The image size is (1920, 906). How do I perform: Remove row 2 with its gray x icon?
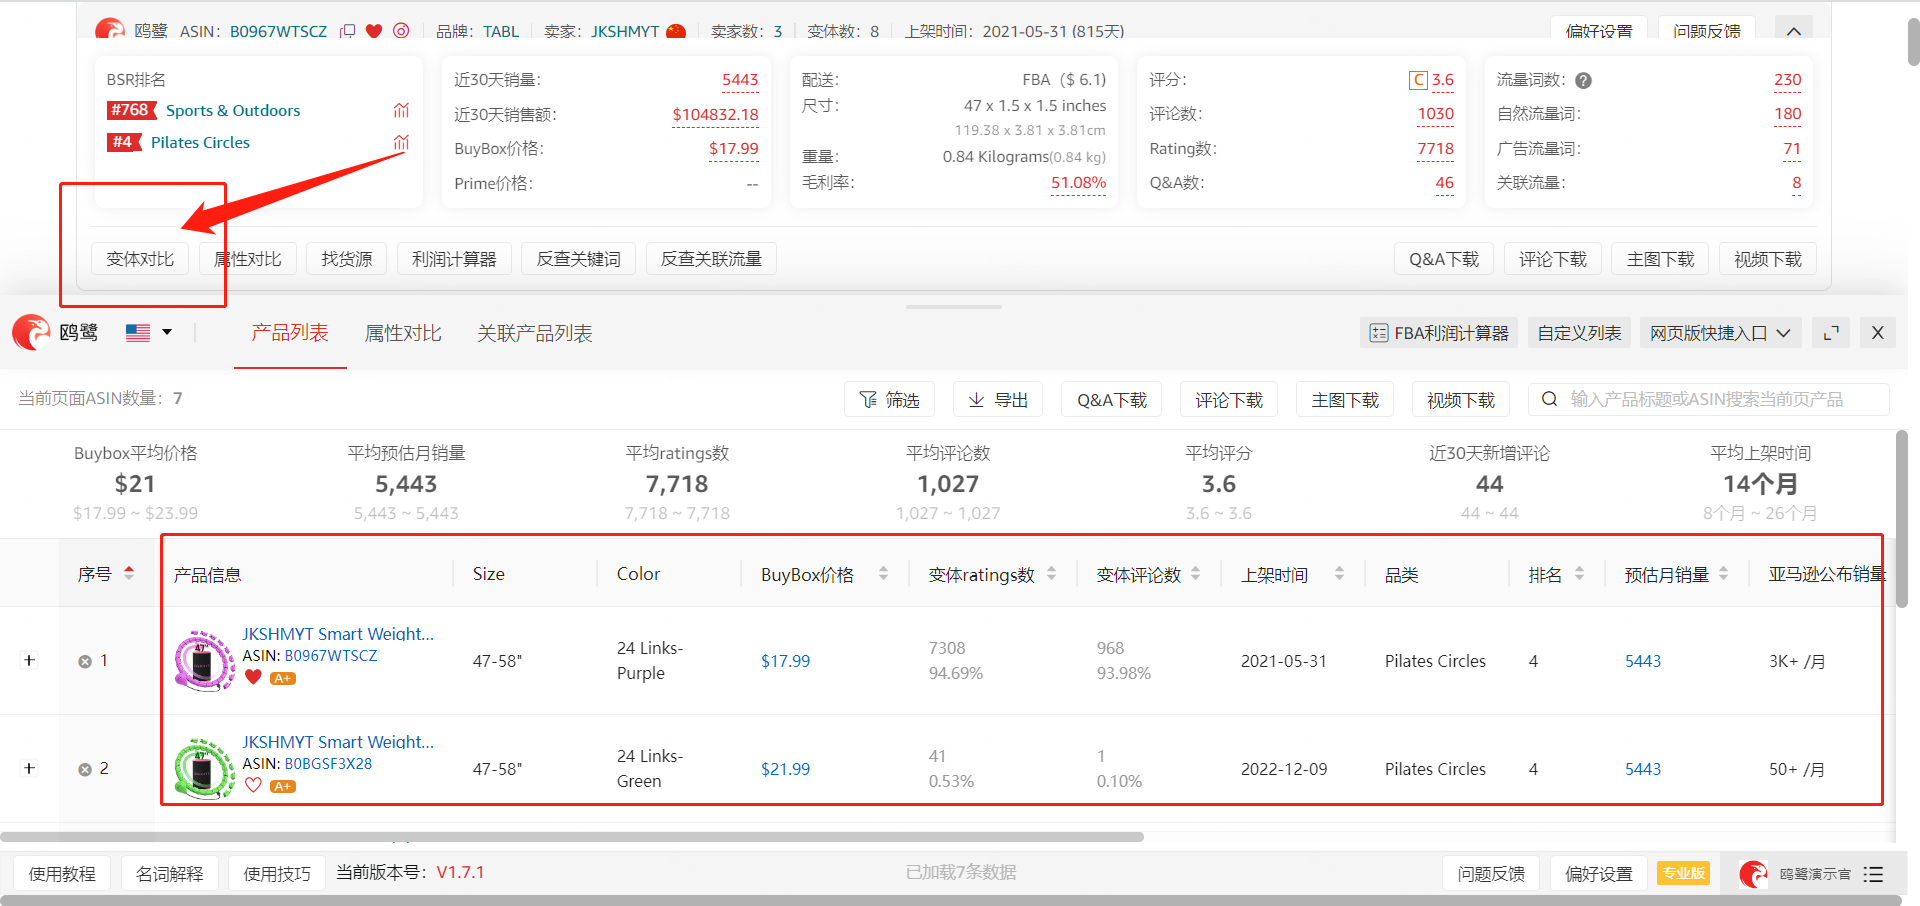click(85, 769)
